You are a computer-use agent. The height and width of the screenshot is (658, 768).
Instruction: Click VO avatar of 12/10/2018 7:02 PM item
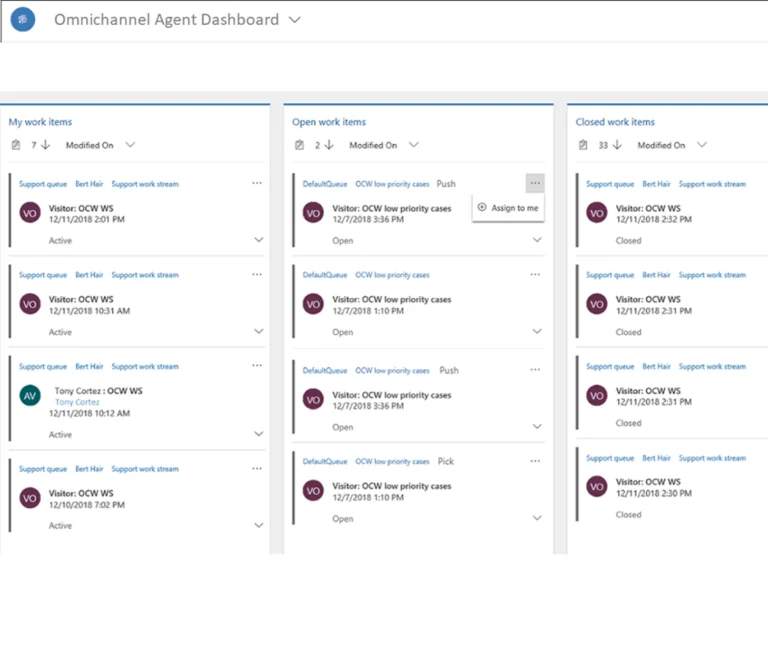[30, 498]
